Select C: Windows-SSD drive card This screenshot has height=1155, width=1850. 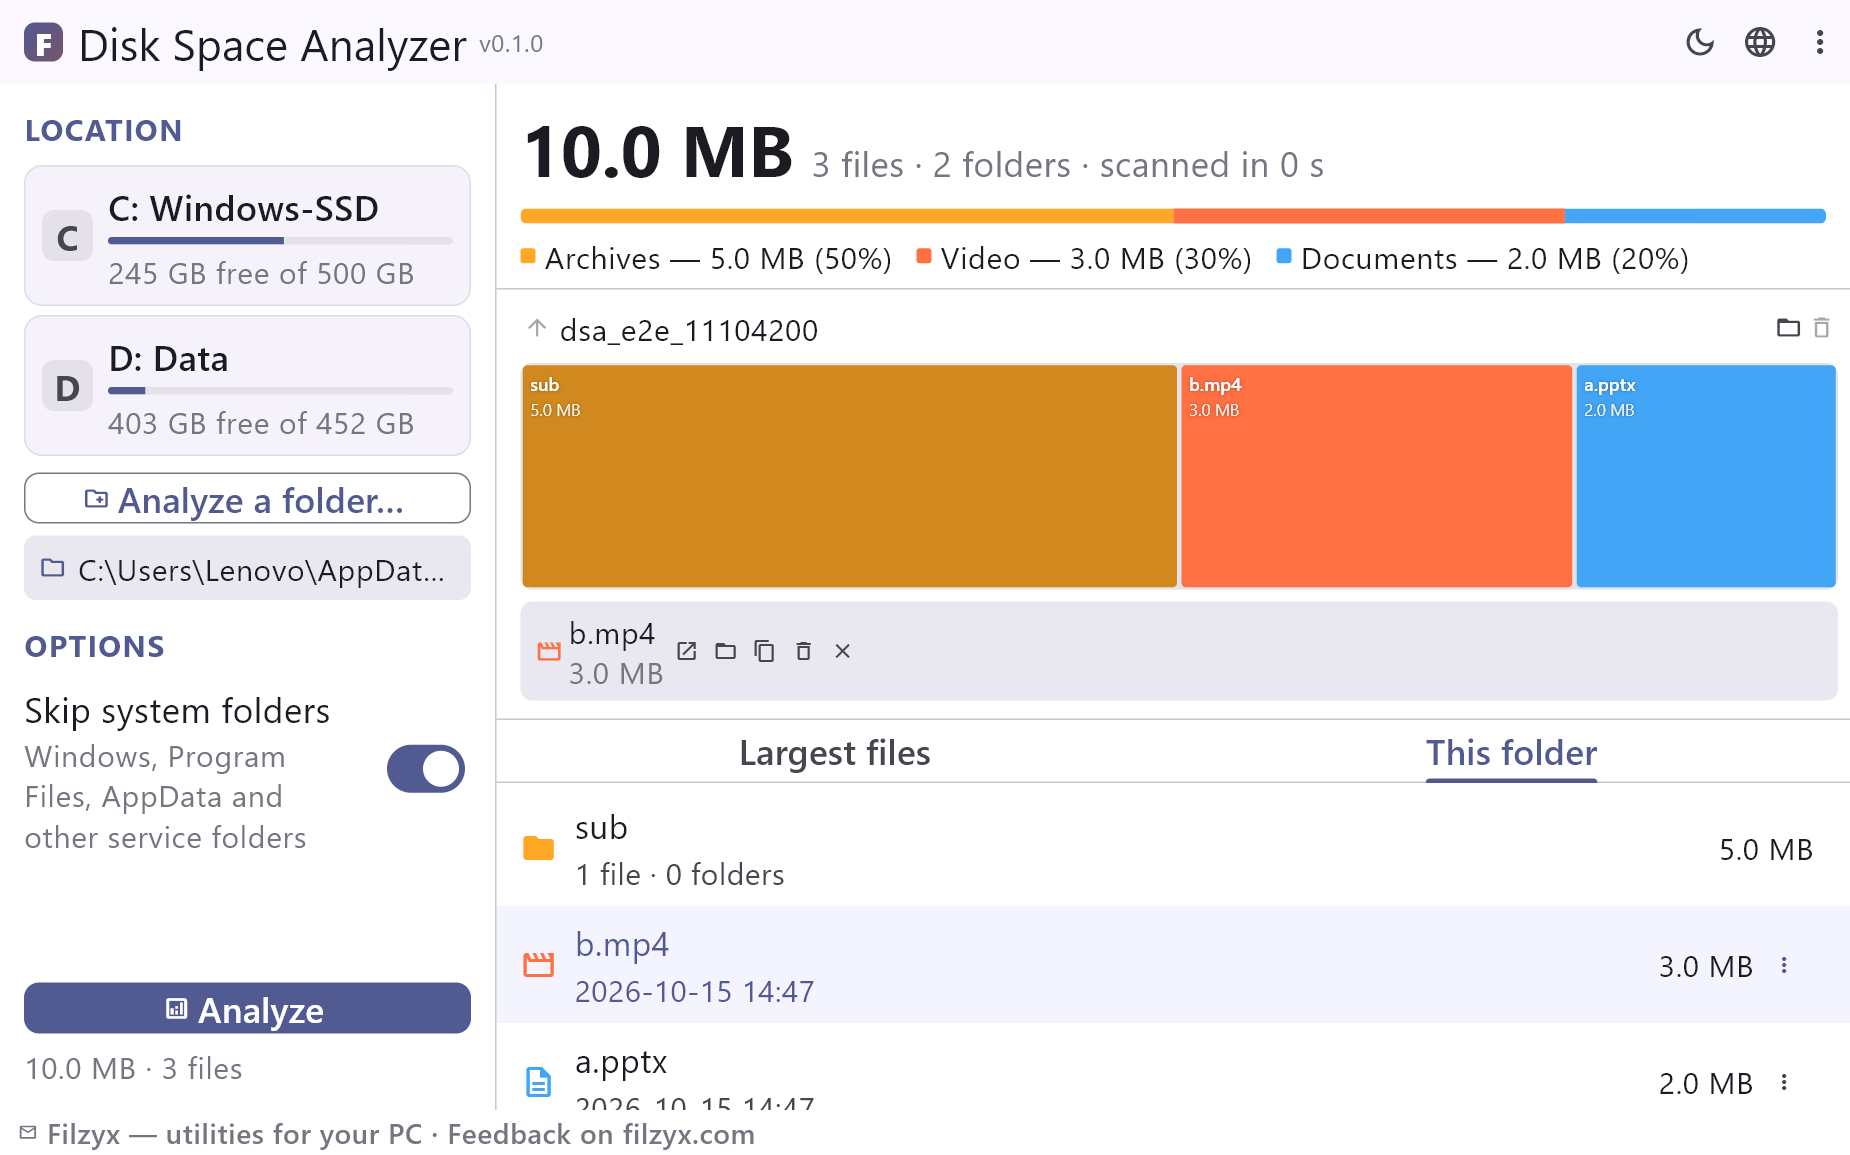247,236
